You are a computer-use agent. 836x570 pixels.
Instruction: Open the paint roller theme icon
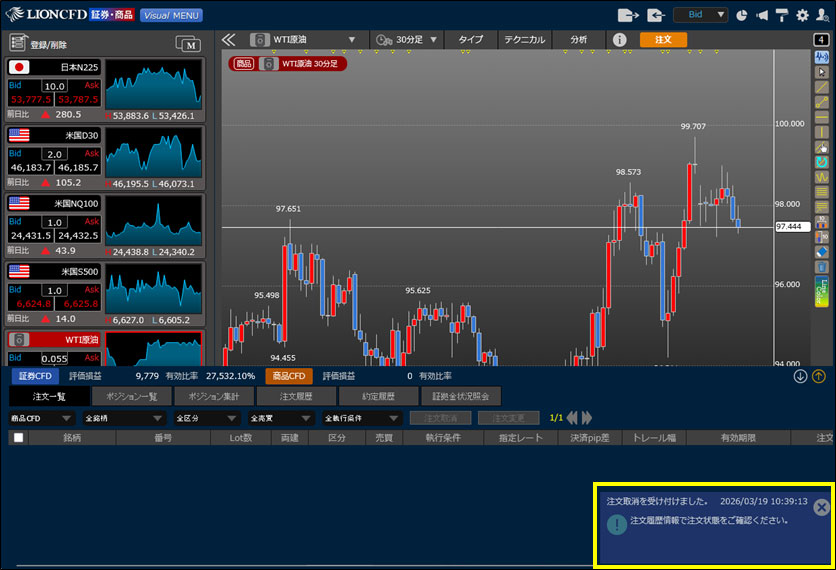pyautogui.click(x=782, y=15)
